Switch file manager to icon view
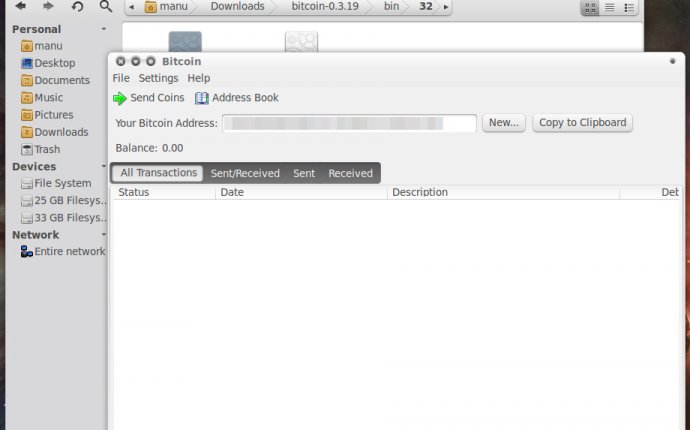This screenshot has width=690, height=430. pyautogui.click(x=590, y=7)
